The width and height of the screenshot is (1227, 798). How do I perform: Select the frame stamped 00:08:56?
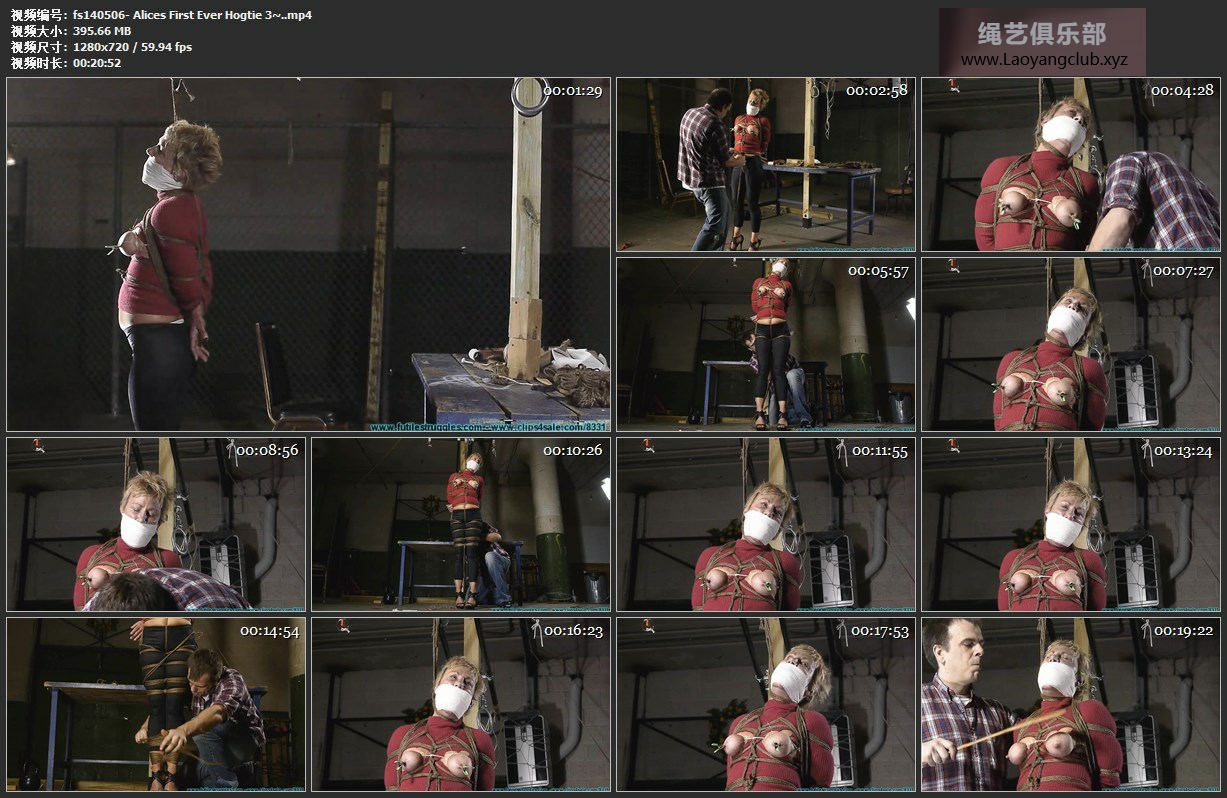click(156, 524)
